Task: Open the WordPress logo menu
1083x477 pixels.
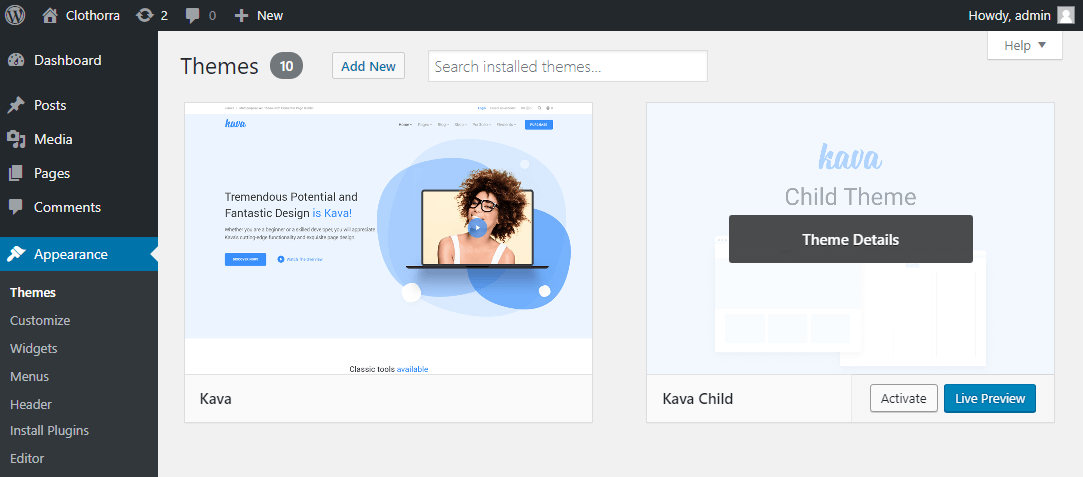Action: (x=15, y=15)
